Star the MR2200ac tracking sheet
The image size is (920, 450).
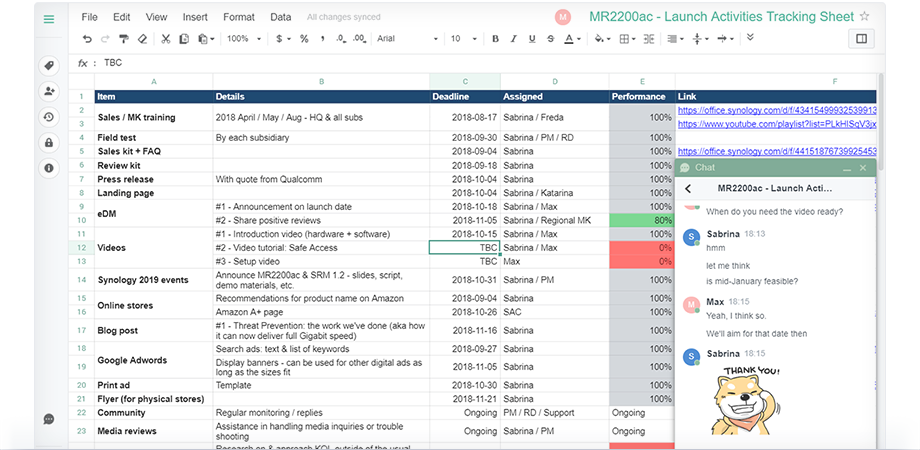pyautogui.click(x=864, y=16)
